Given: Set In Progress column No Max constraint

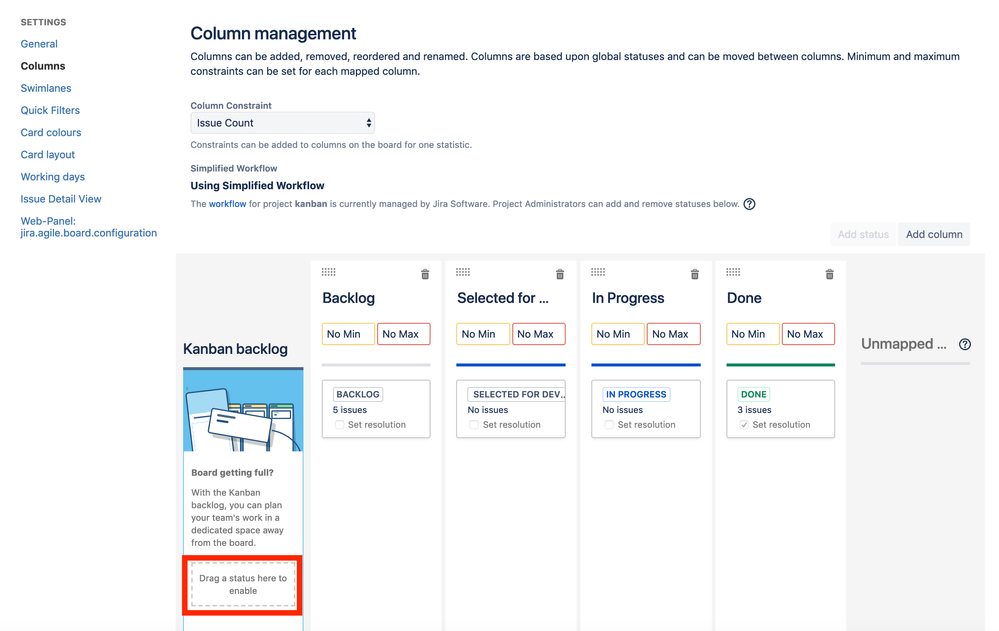Looking at the screenshot, I should [x=674, y=334].
